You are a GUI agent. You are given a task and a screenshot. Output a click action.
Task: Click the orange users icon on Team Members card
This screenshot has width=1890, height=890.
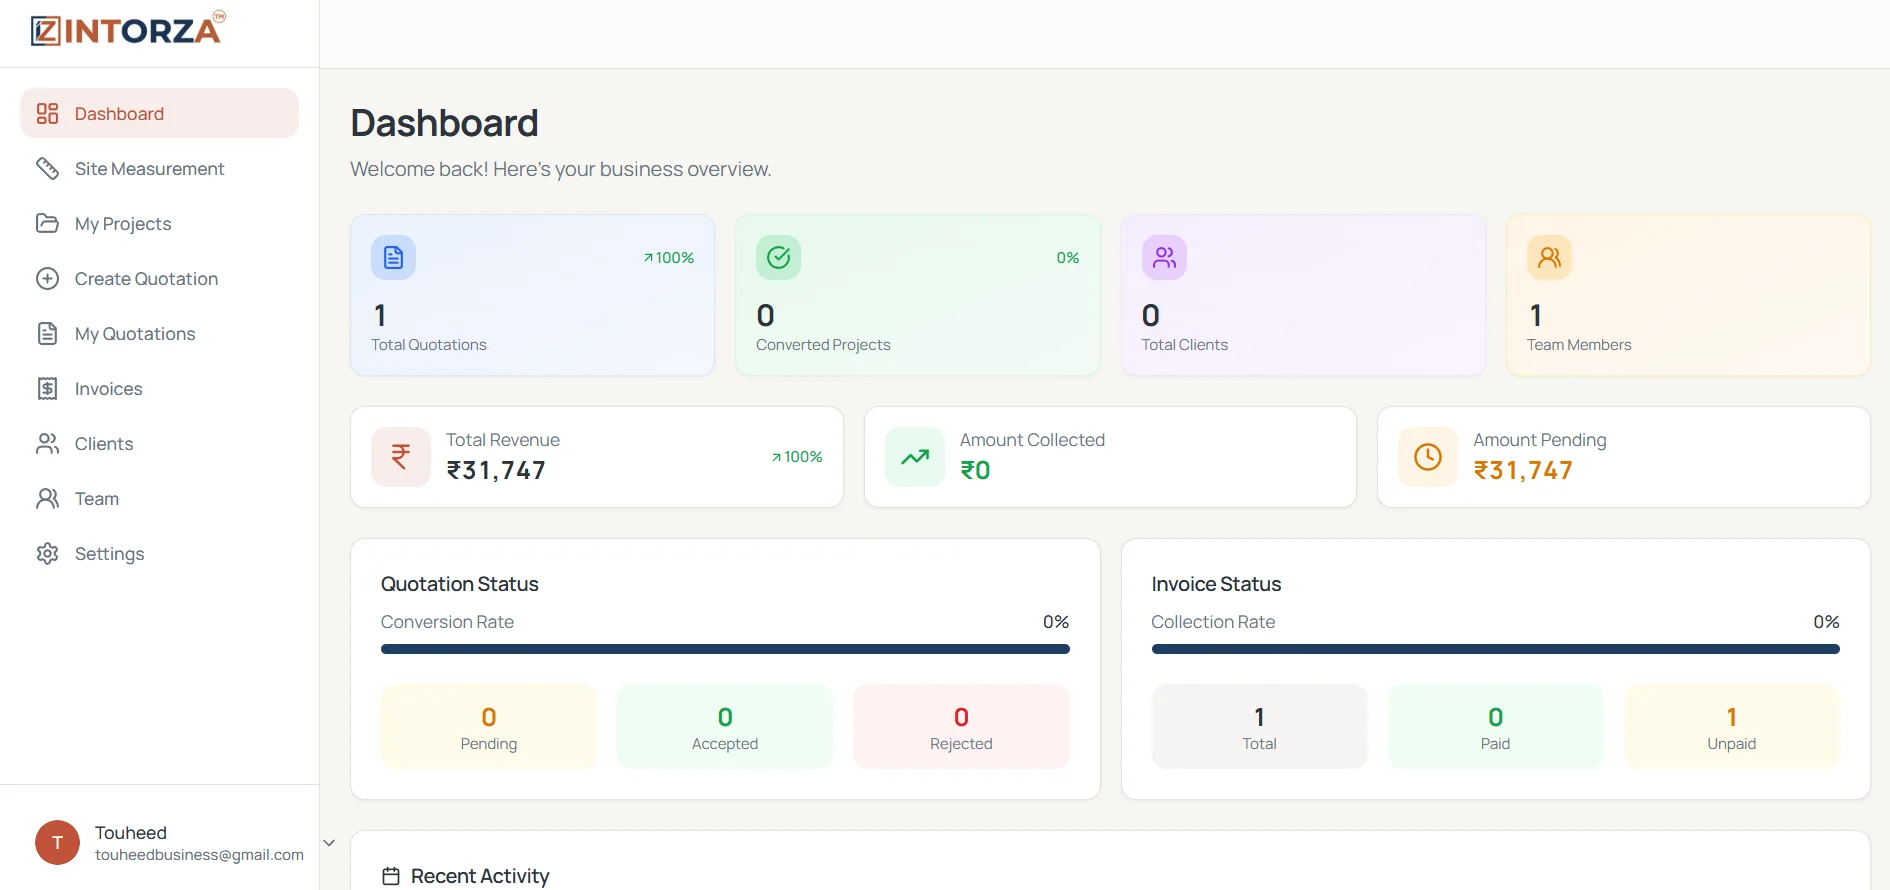pos(1549,258)
